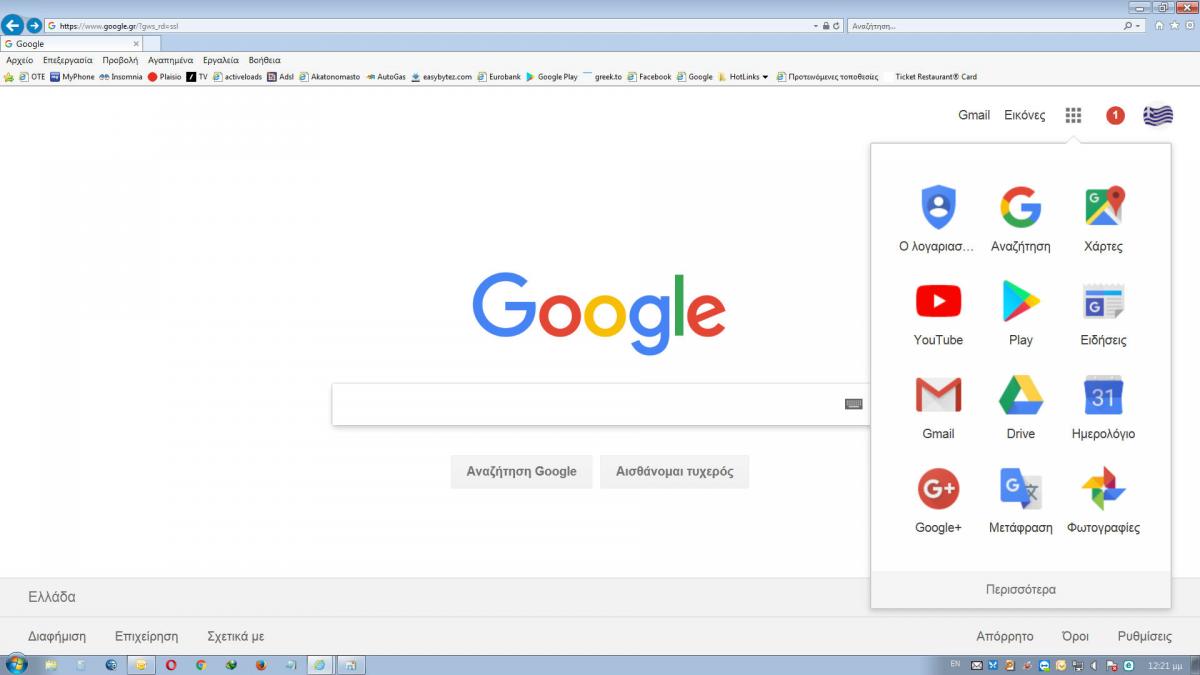Open the Google Search (Αναζήτηση) app icon
The width and height of the screenshot is (1200, 675).
[x=1020, y=207]
